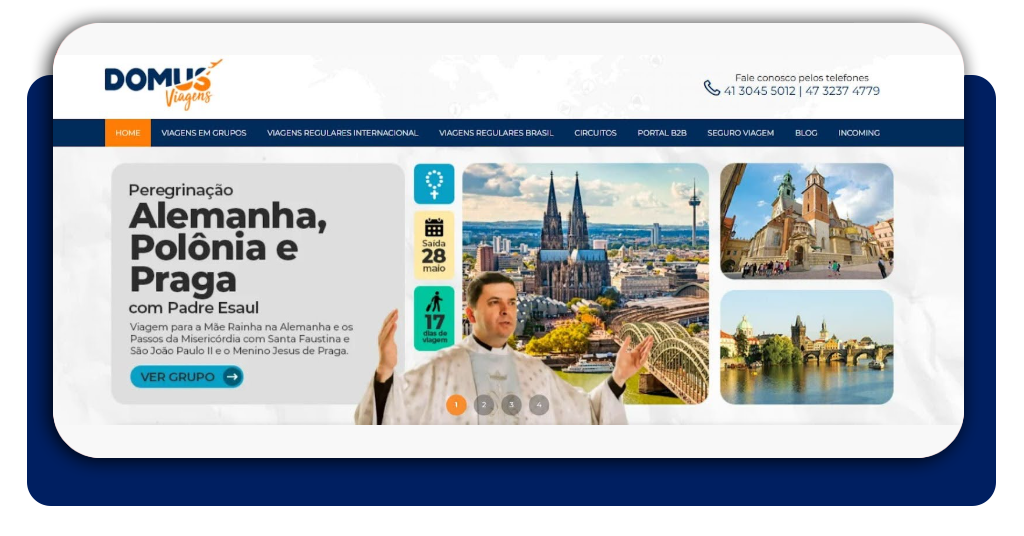The image size is (1024, 536).
Task: Open the HOME menu item
Action: coord(128,133)
